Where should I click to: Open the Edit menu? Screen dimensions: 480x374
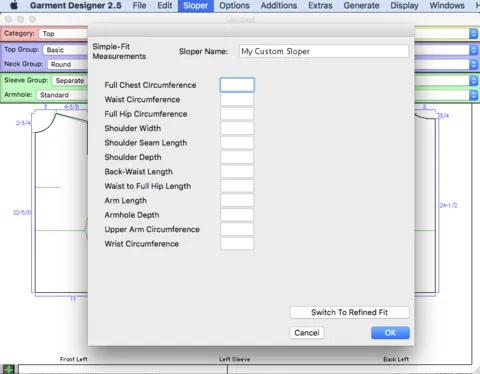[165, 5]
